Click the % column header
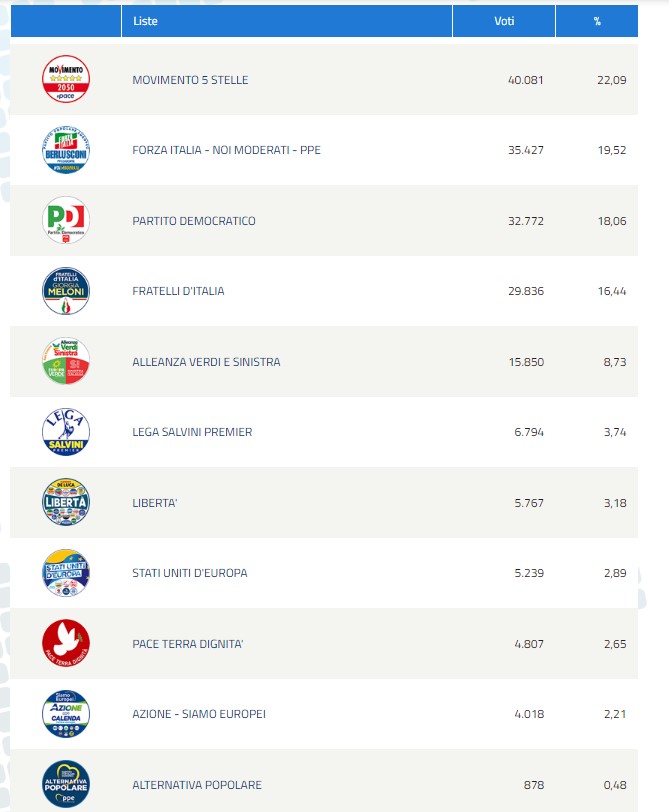This screenshot has width=669, height=812. click(x=597, y=21)
